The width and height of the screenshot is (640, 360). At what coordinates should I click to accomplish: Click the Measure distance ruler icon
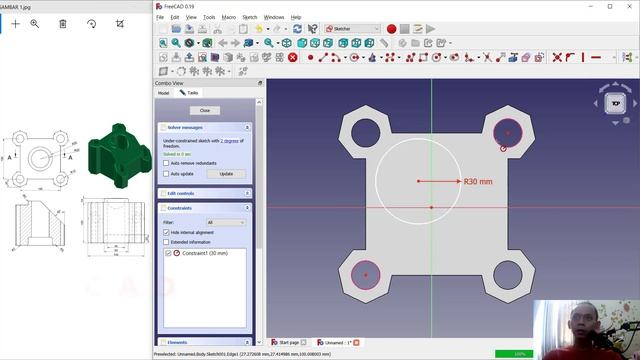pos(384,43)
